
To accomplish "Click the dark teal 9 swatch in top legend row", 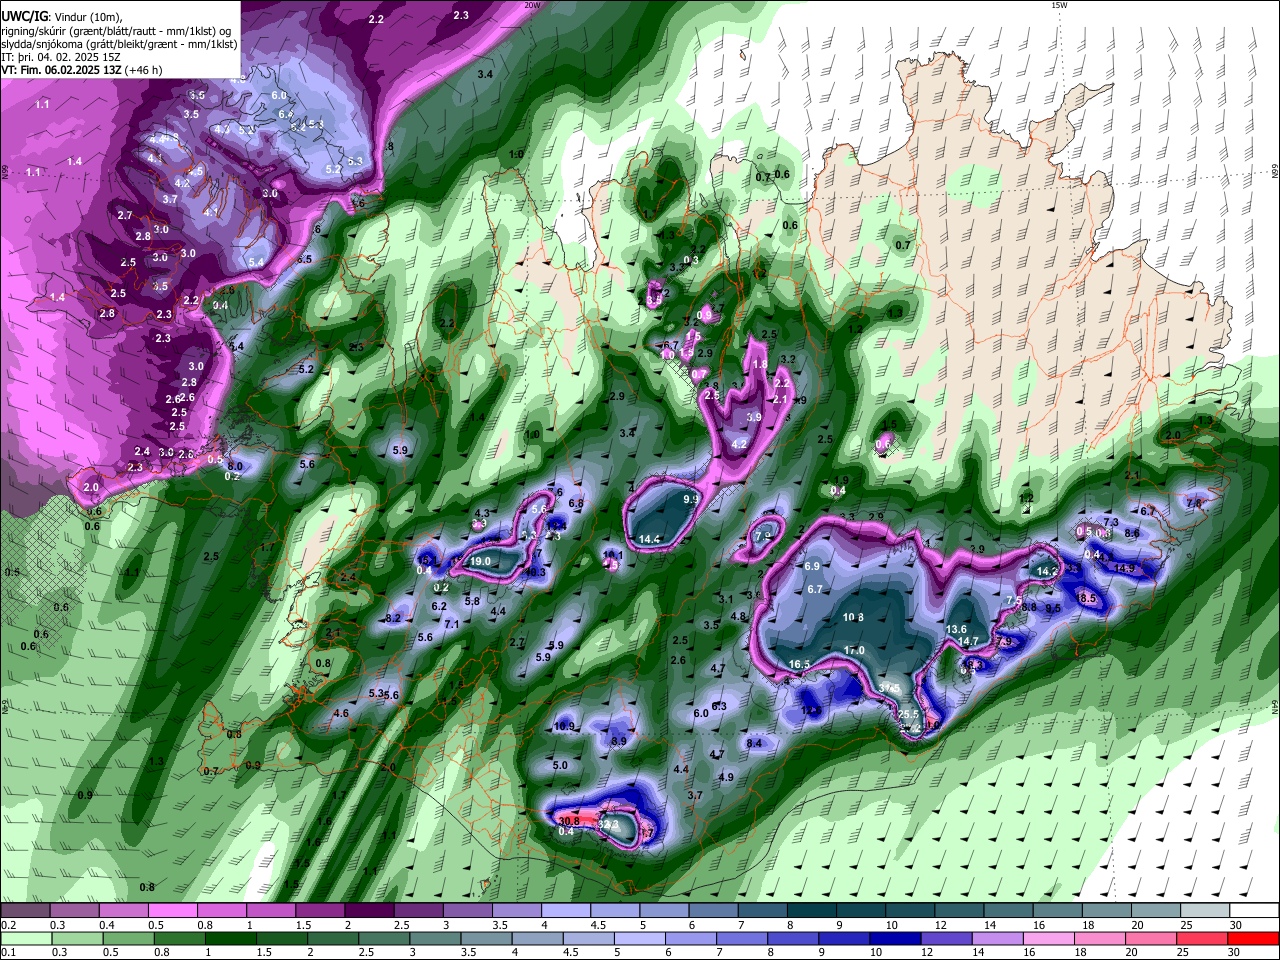I will [861, 911].
